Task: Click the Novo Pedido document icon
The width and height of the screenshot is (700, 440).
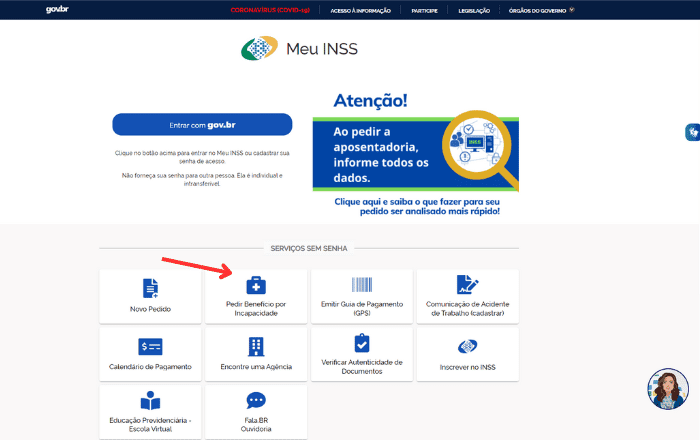Action: tap(150, 288)
